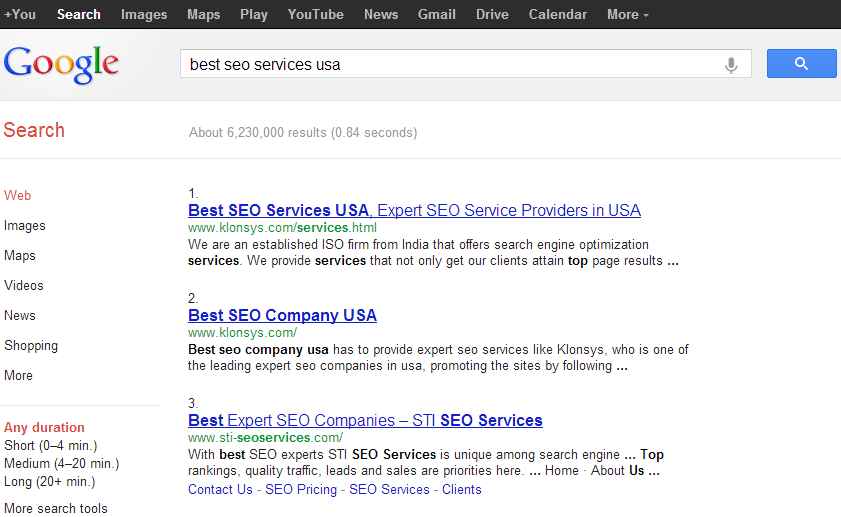The width and height of the screenshot is (841, 517).
Task: Filter by Short (0–4 min.) duration
Action: [50, 446]
